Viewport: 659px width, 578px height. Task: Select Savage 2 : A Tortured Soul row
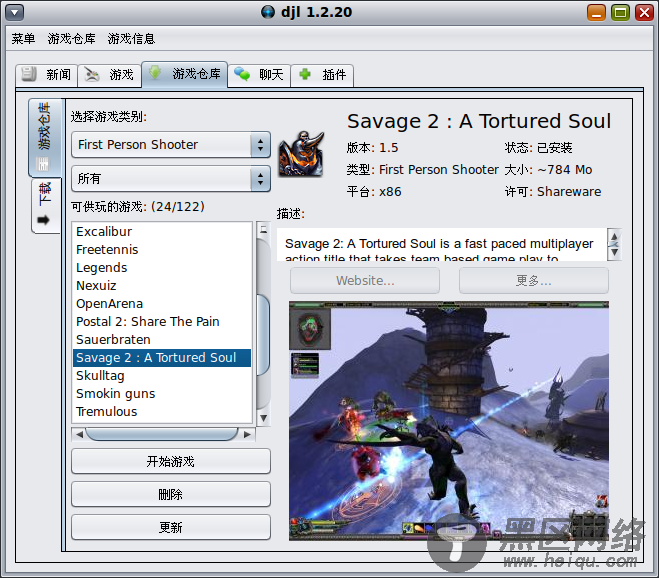pyautogui.click(x=162, y=358)
